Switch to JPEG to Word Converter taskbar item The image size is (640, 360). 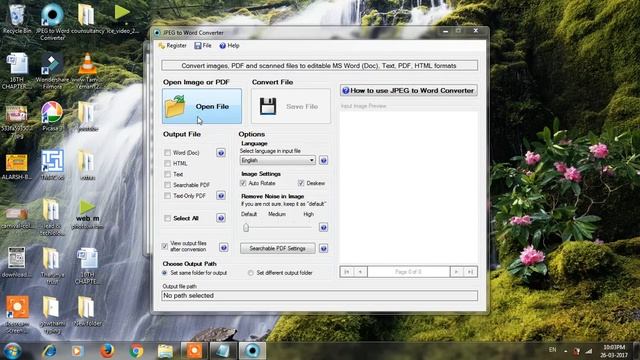(252, 351)
